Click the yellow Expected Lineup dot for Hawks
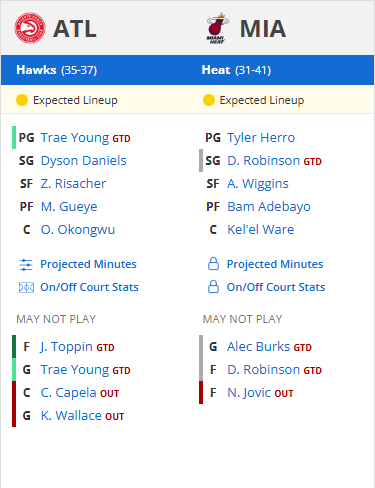This screenshot has height=488, width=375. click(x=22, y=100)
